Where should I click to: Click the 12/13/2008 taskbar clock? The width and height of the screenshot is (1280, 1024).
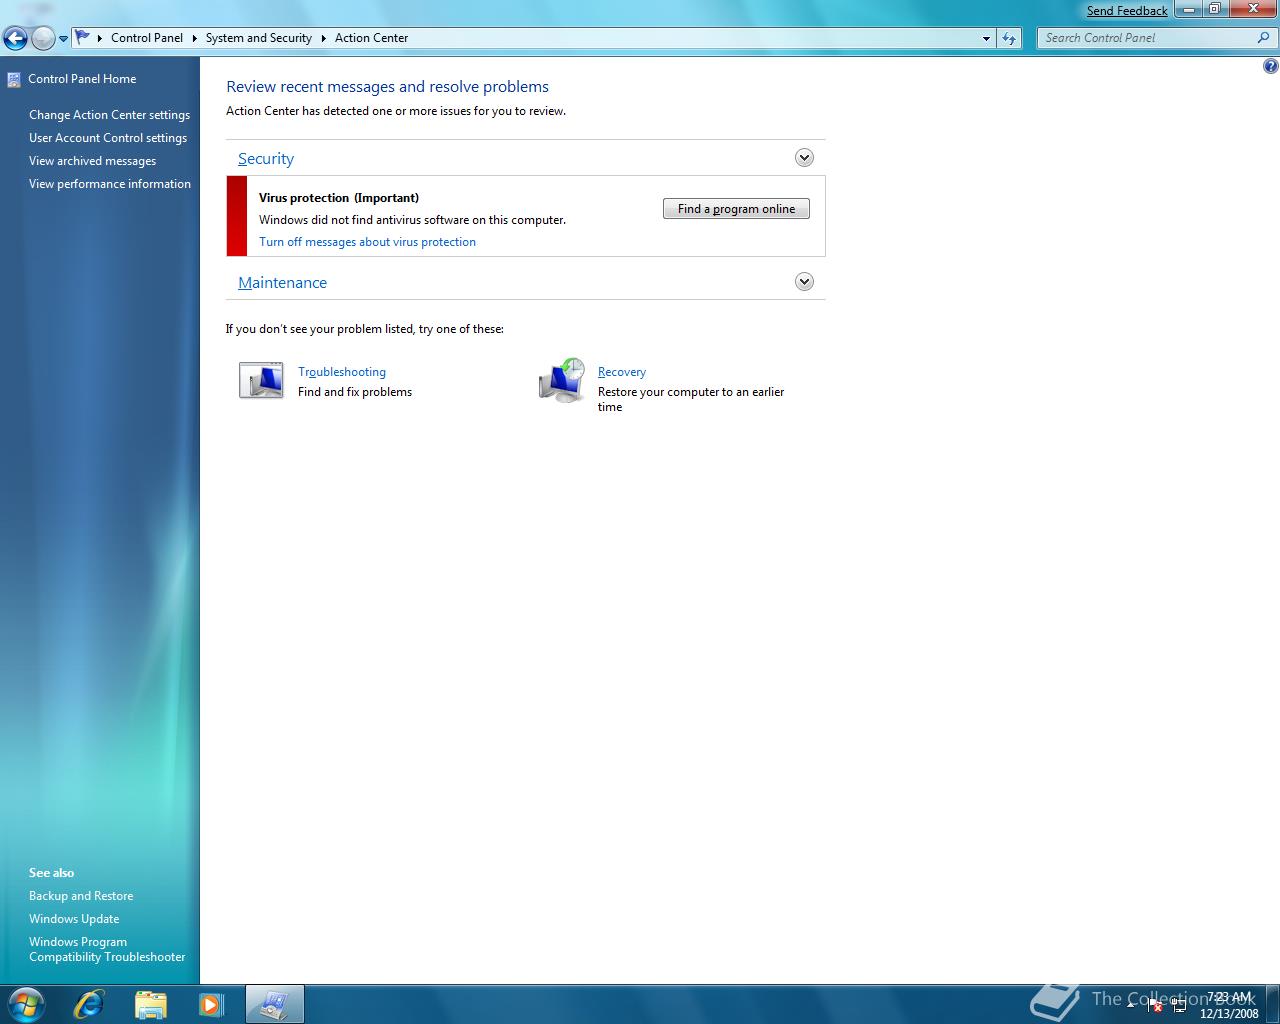point(1229,1005)
